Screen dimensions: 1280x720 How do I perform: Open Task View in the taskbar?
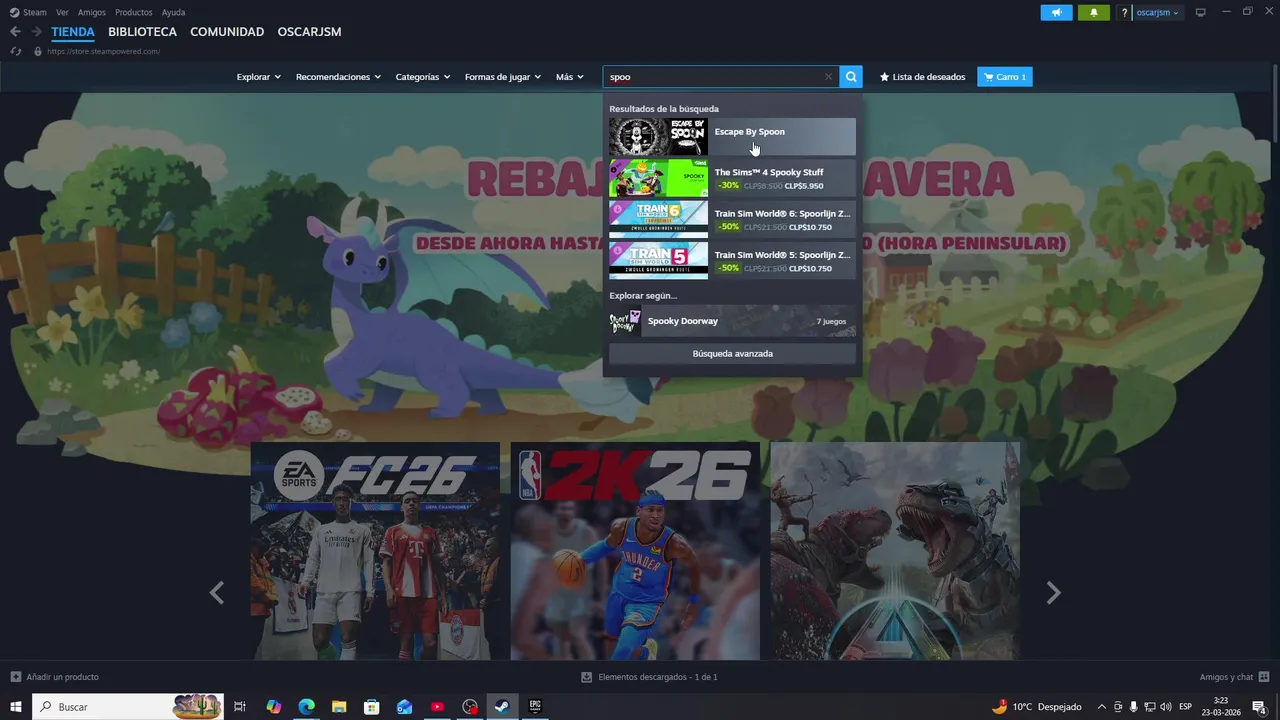(240, 707)
